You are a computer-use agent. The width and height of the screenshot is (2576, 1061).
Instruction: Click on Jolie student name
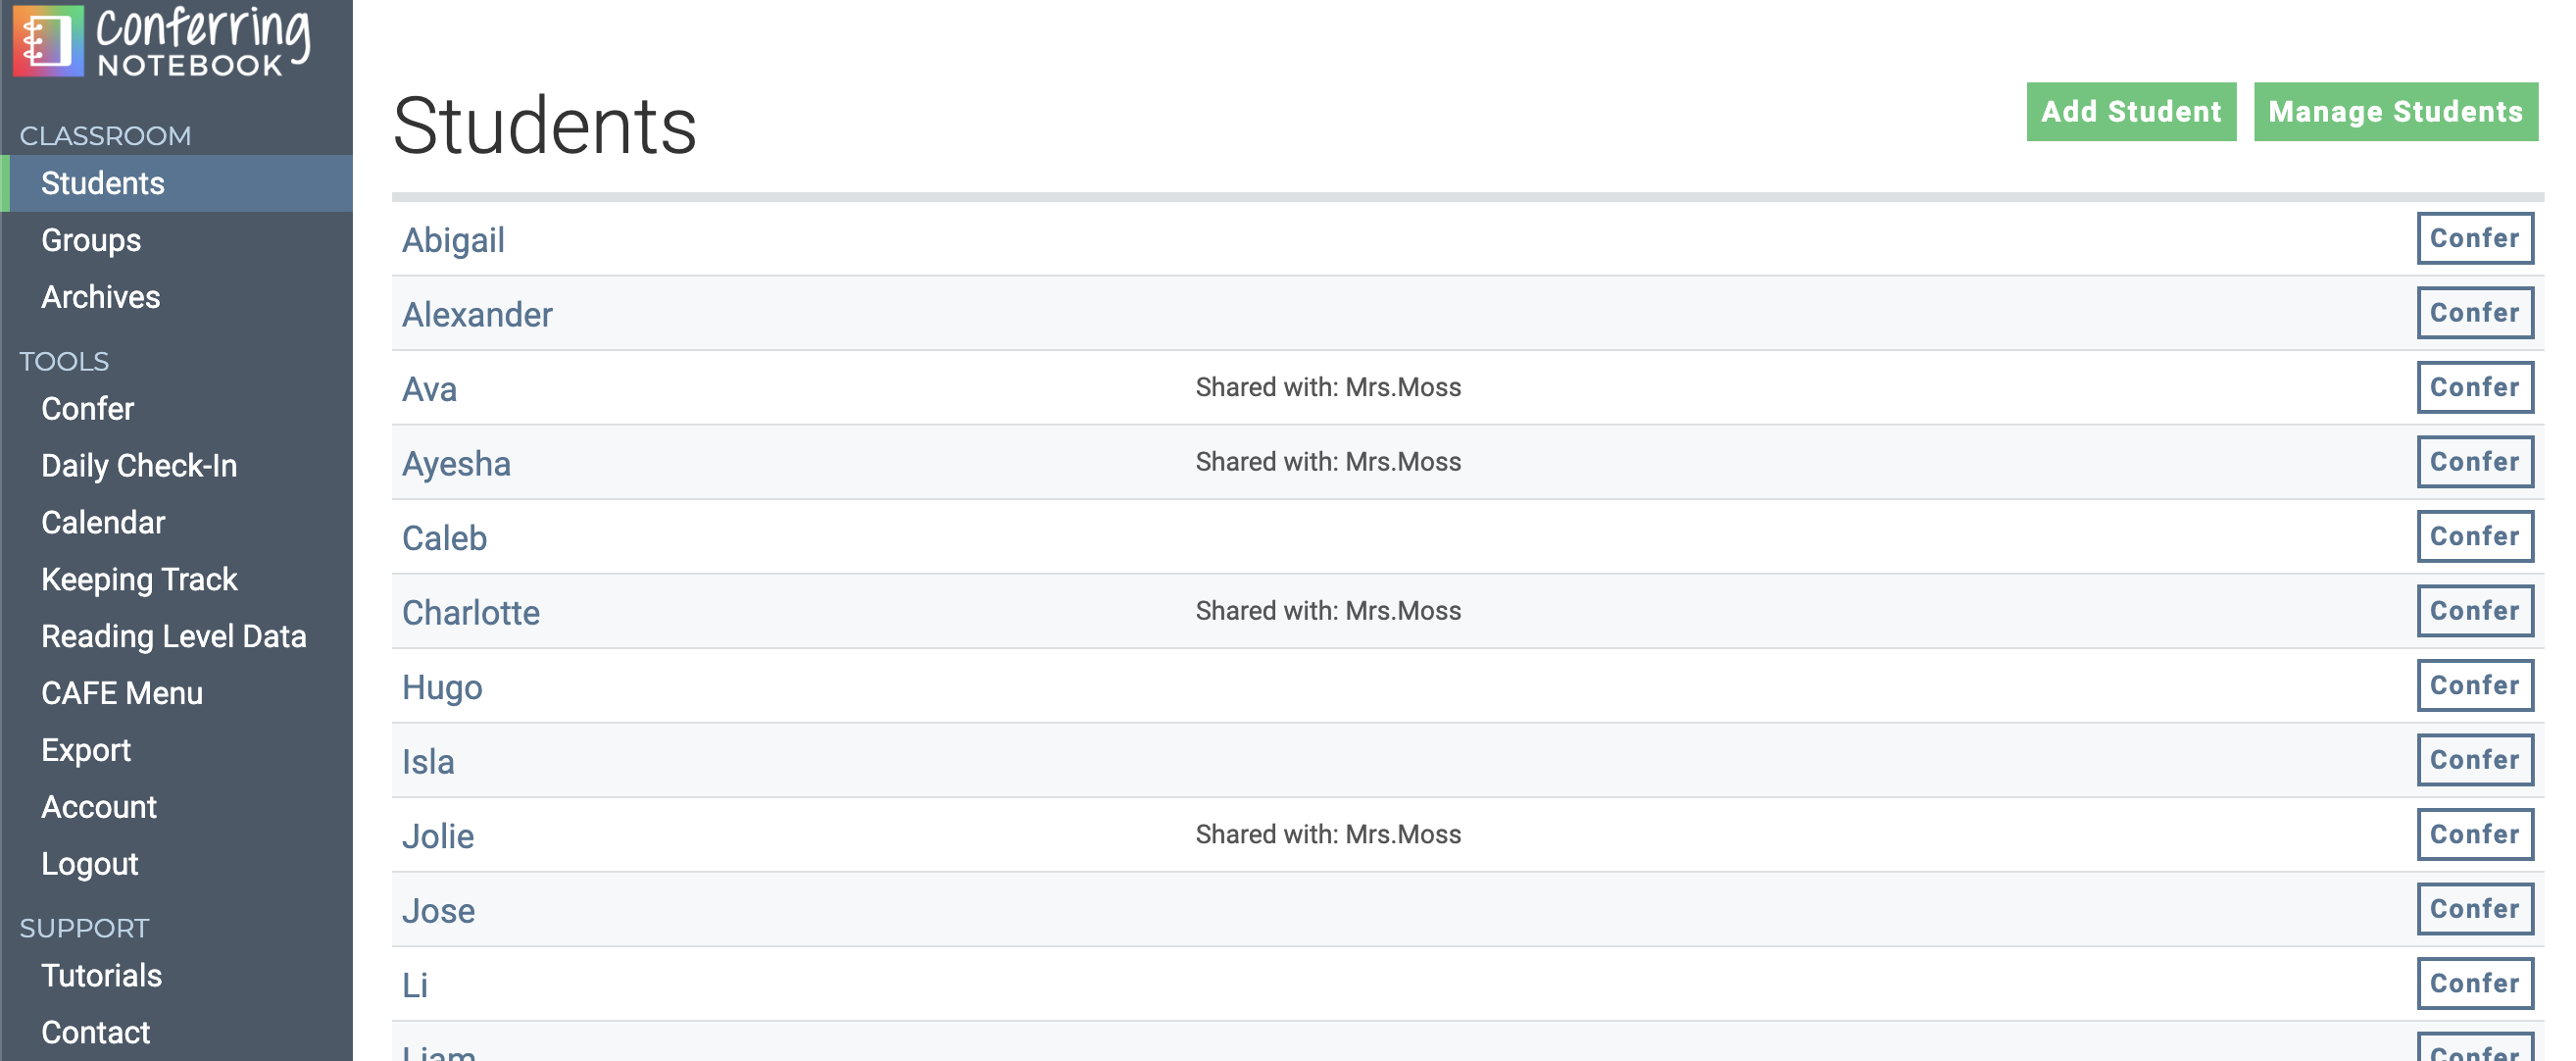pyautogui.click(x=438, y=834)
